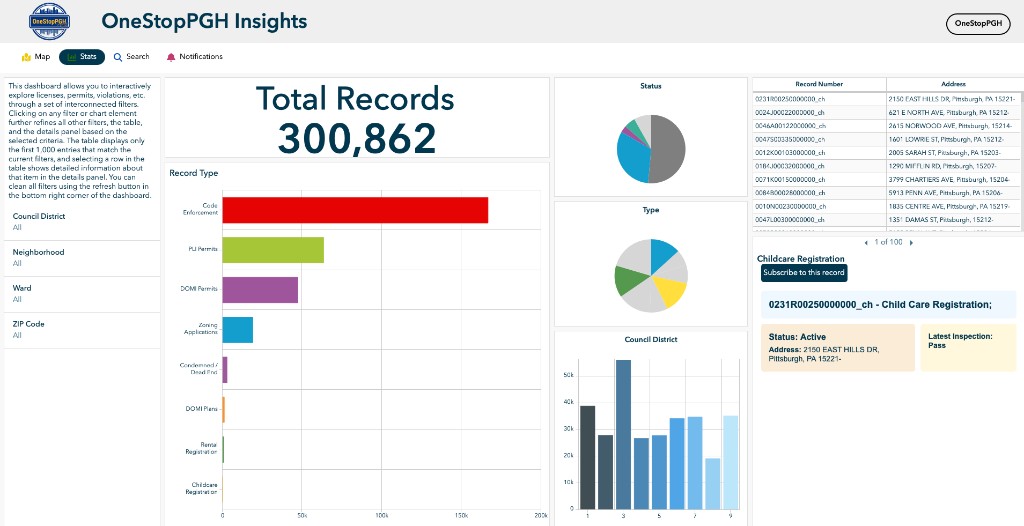Select record 0012K00103000000_ch row
Viewport: 1024px width, 526px height.
[x=888, y=153]
